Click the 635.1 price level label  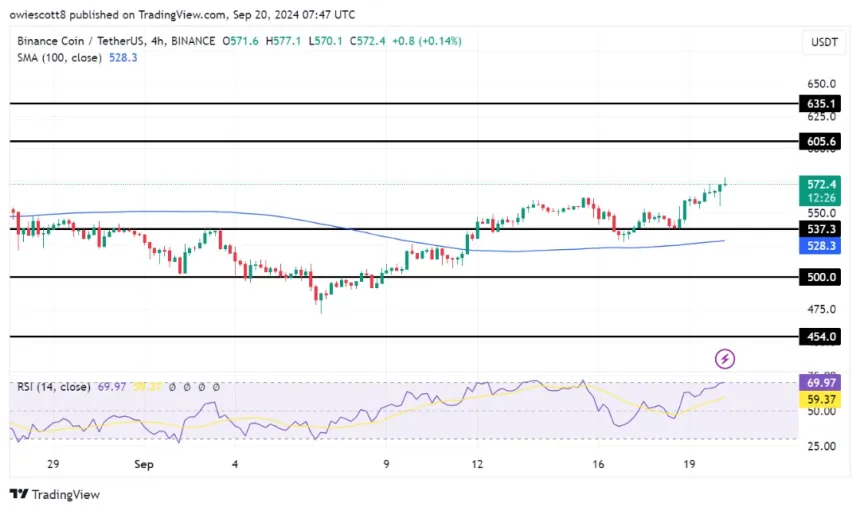tap(820, 103)
